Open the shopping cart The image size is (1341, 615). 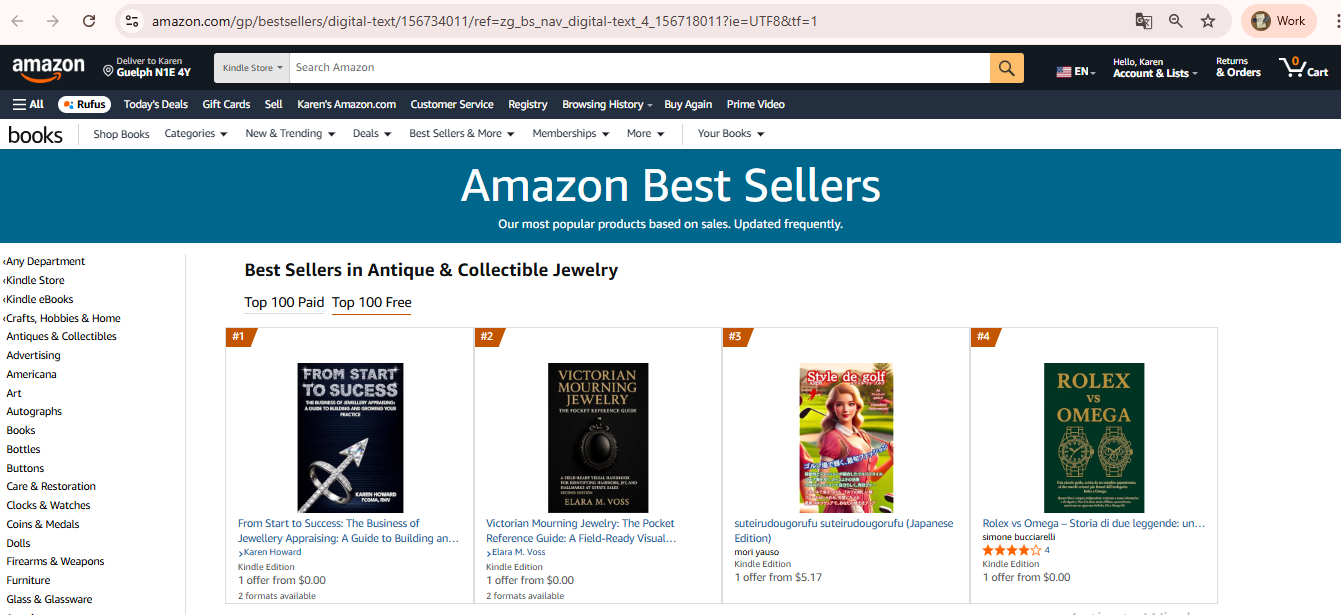(x=1303, y=68)
